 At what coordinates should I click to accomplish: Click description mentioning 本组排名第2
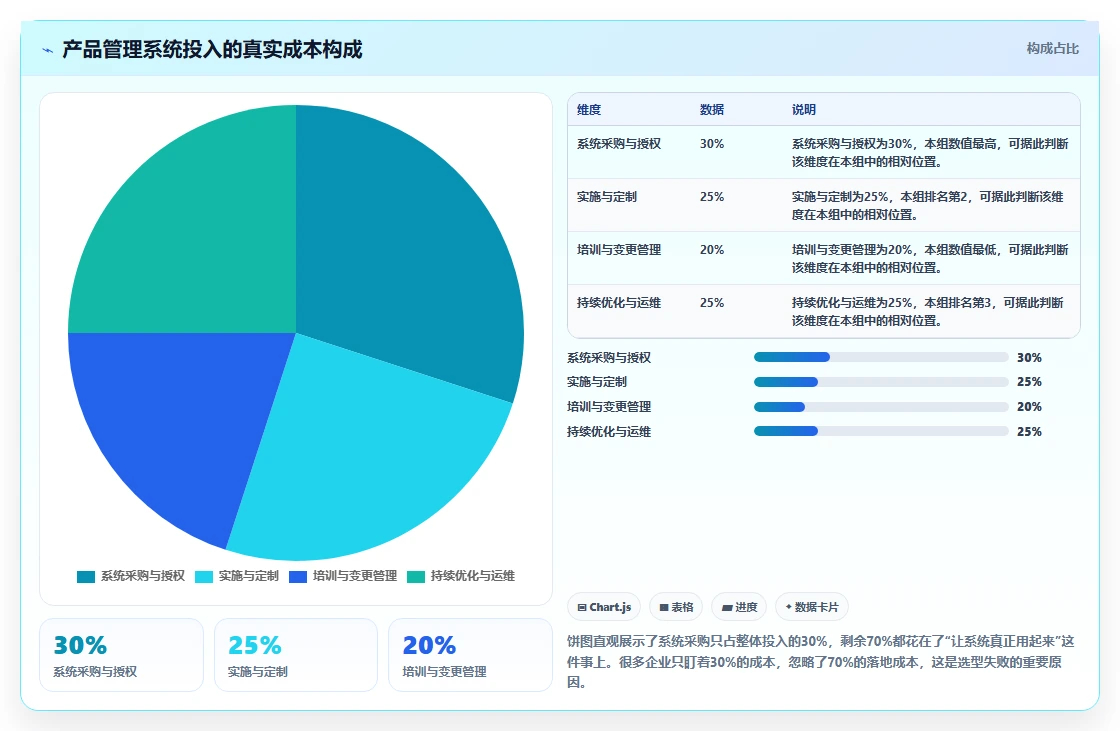pos(928,205)
